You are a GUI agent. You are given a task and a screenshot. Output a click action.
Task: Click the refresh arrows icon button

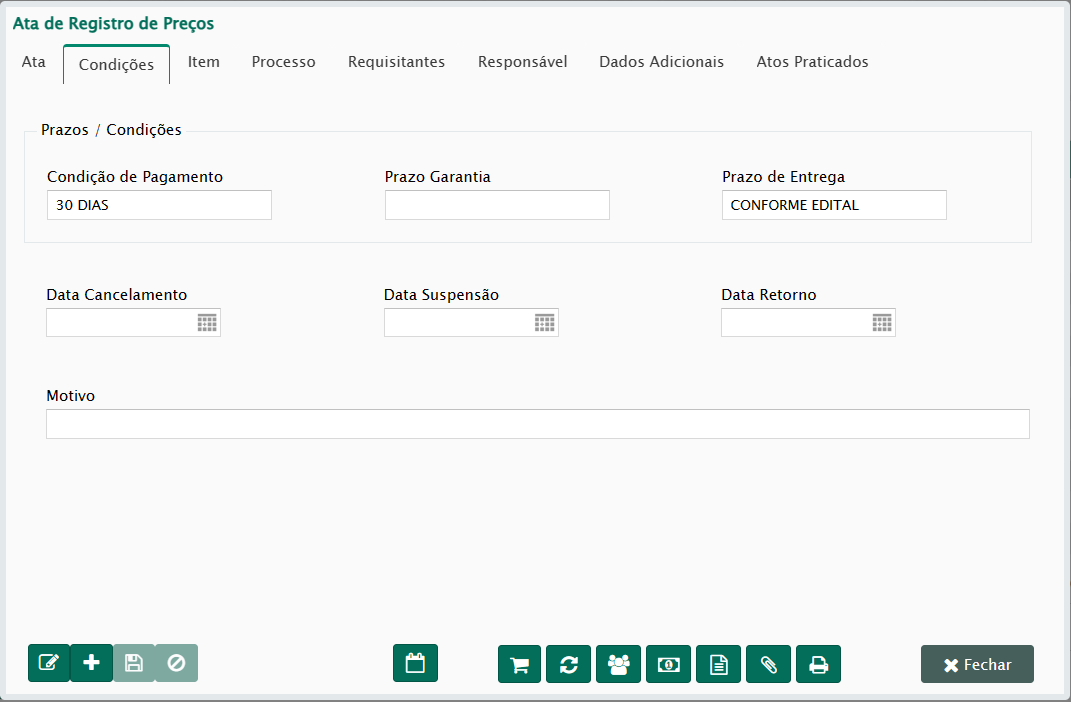(x=568, y=664)
